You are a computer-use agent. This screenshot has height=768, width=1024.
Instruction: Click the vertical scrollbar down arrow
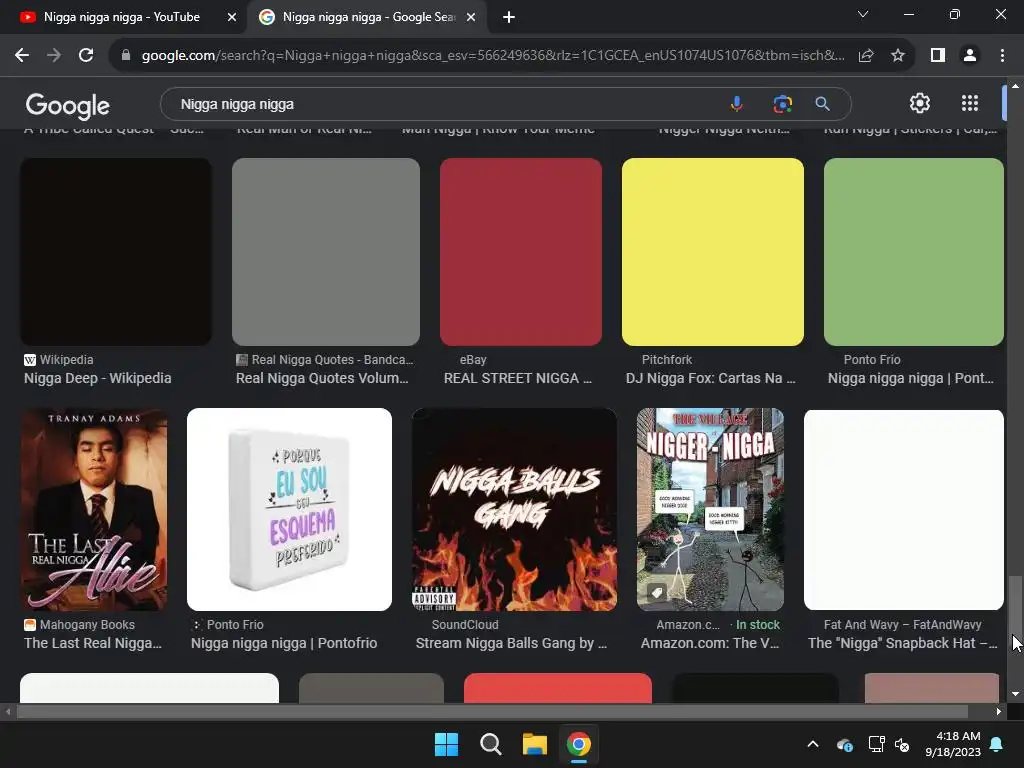coord(1015,694)
